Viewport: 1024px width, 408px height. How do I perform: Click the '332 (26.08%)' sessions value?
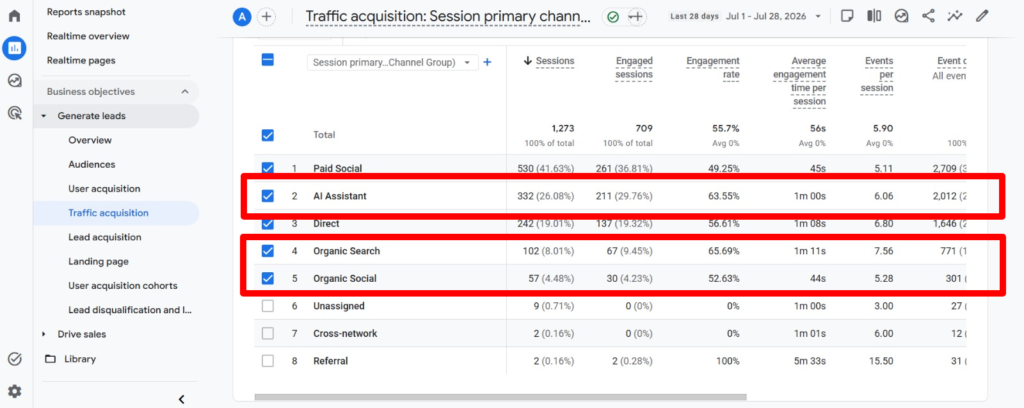click(x=545, y=196)
